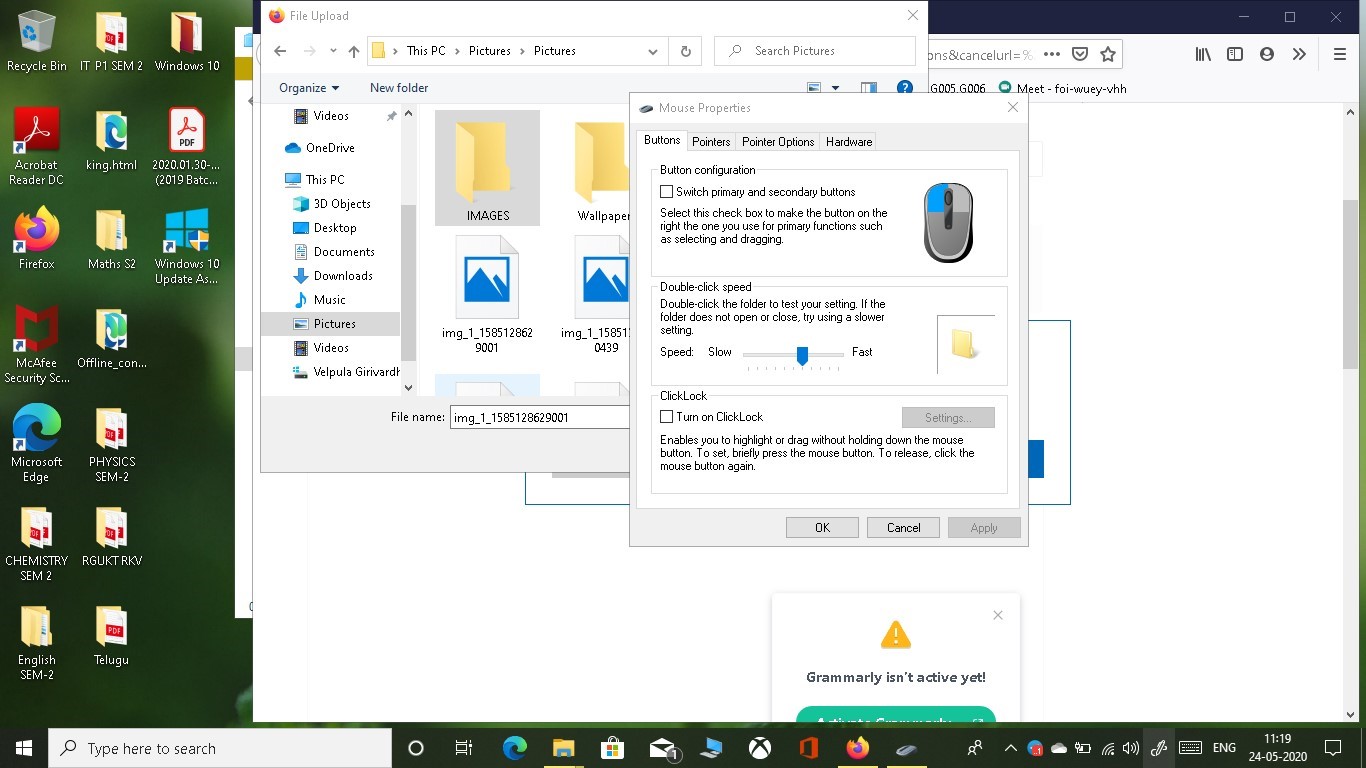Open the page actions three-dots menu
1366x768 pixels.
click(1052, 54)
